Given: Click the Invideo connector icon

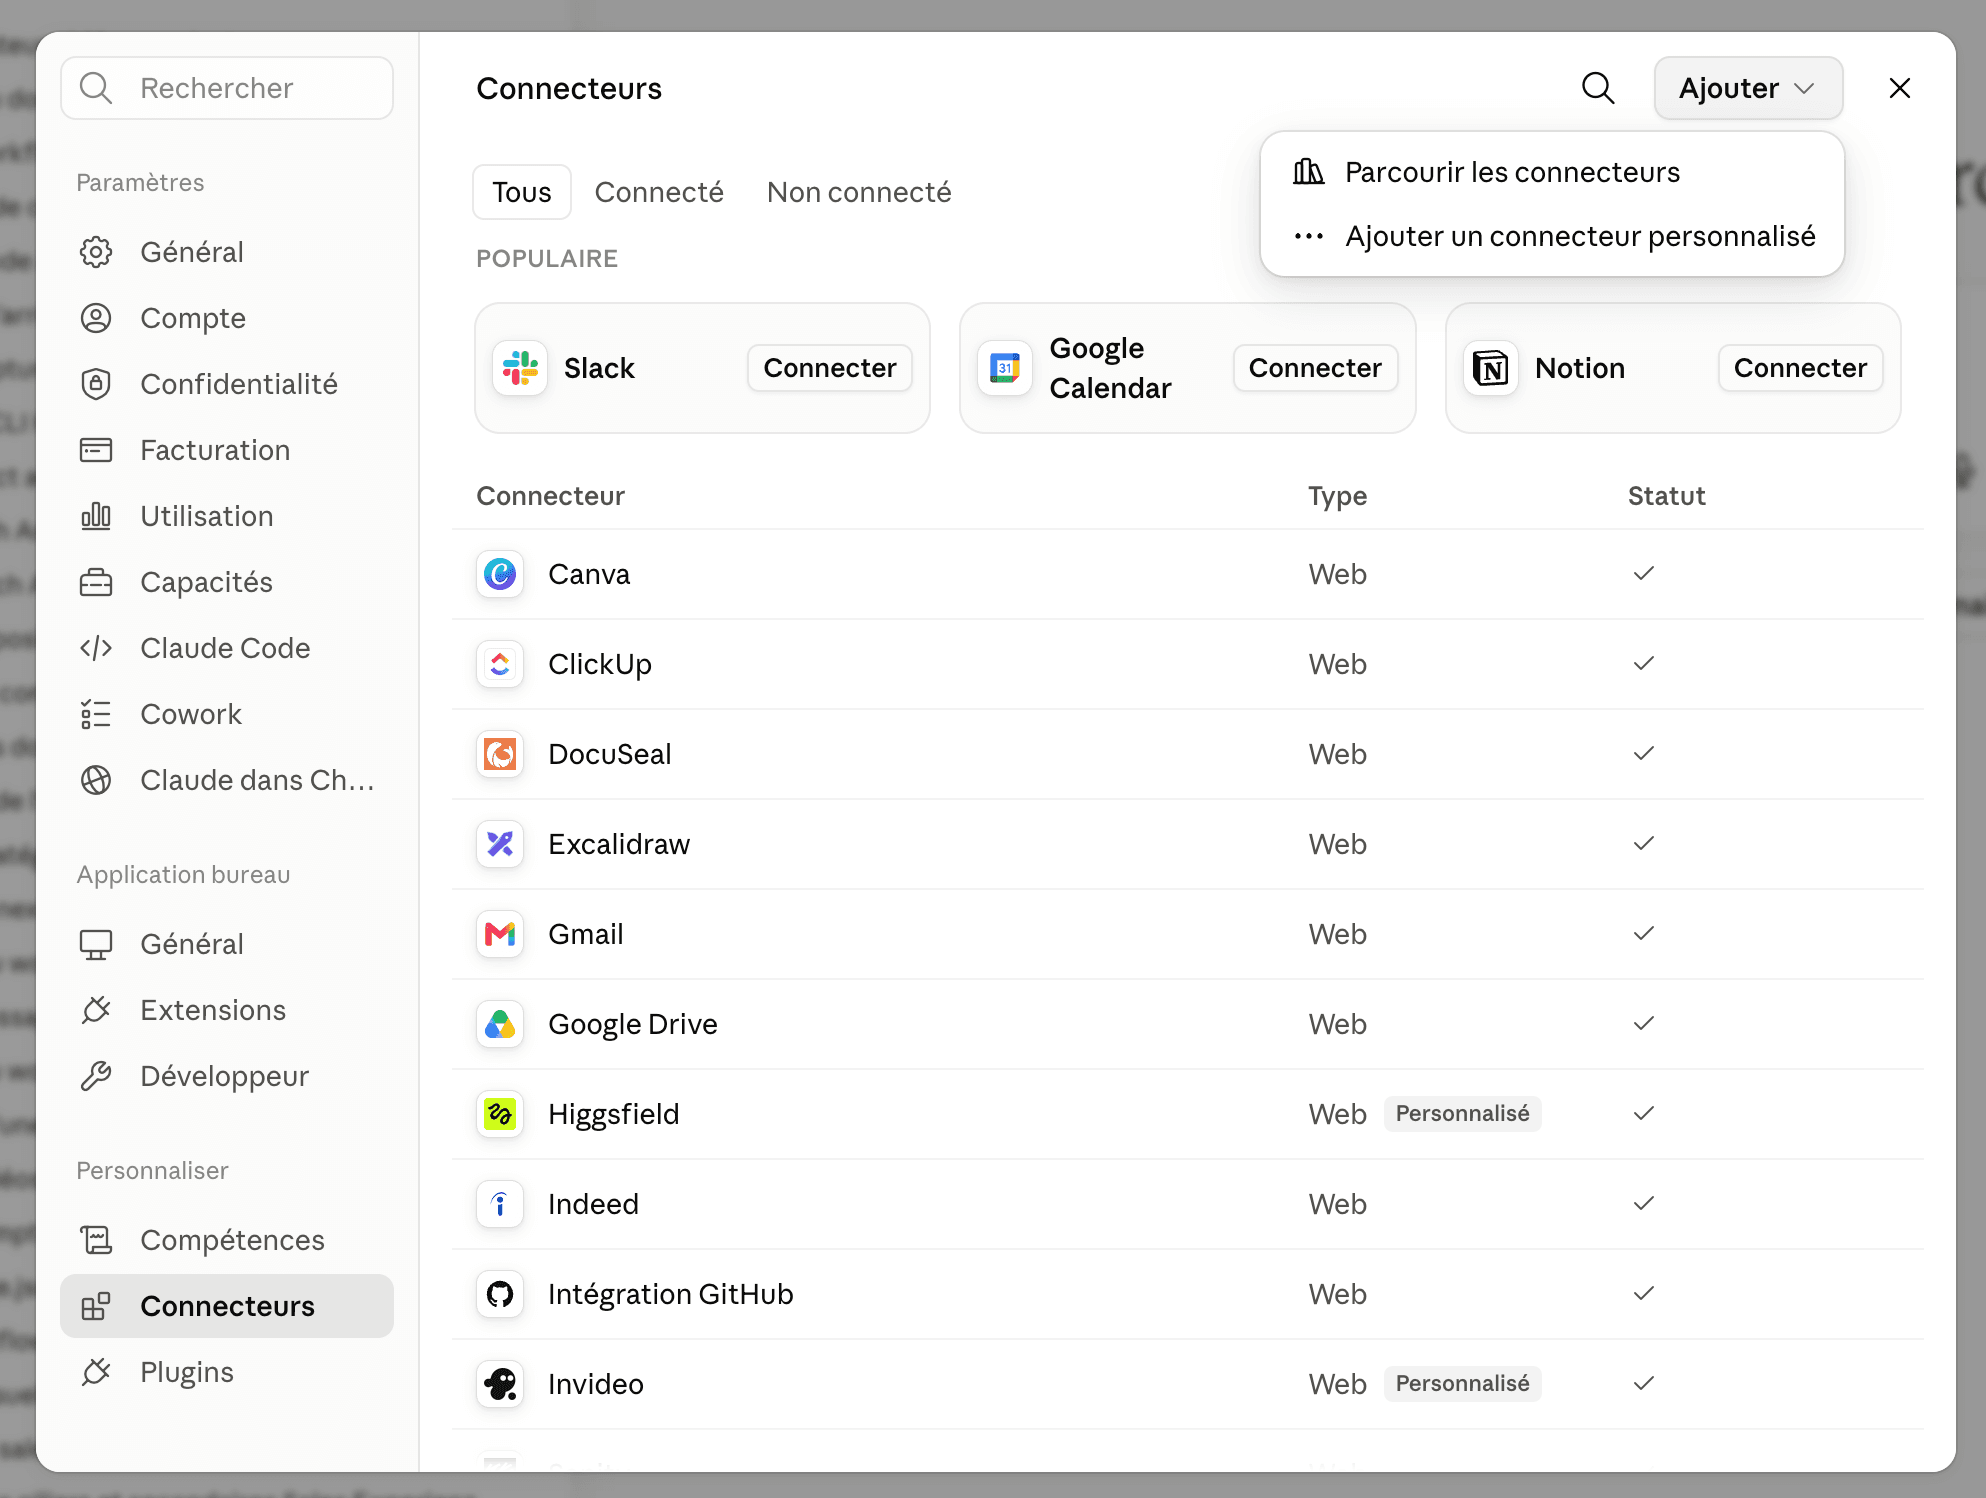Looking at the screenshot, I should (500, 1384).
